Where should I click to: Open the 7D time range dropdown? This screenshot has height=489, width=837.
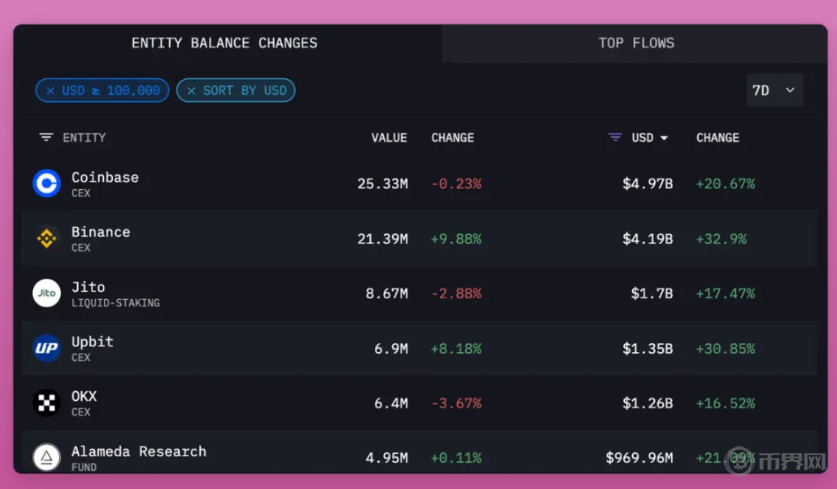(x=774, y=90)
